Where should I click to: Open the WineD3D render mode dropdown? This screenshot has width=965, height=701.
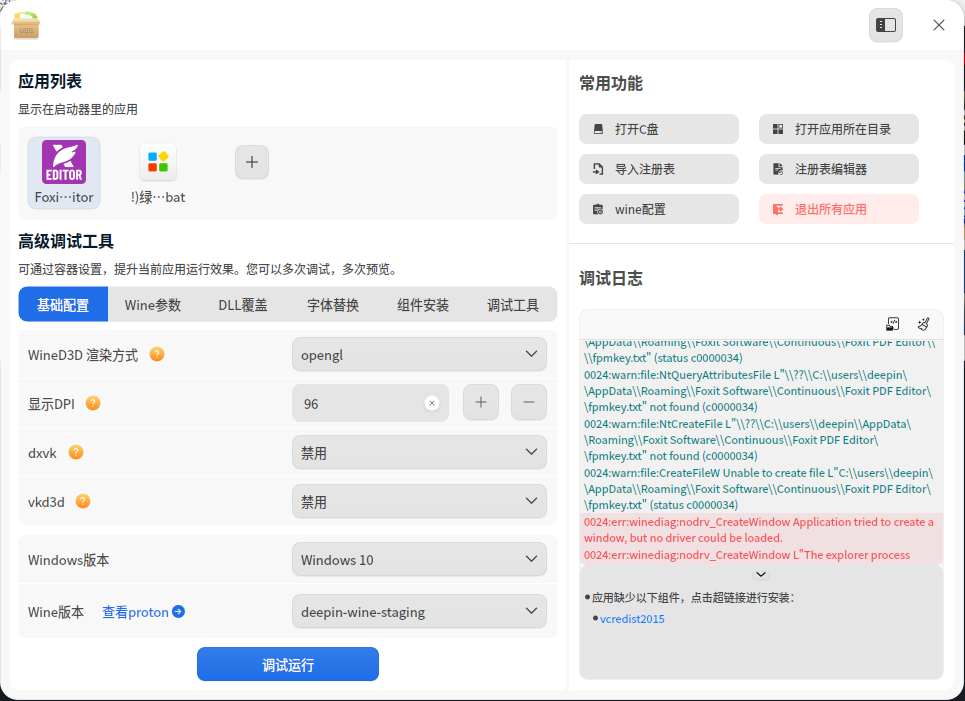pos(419,355)
